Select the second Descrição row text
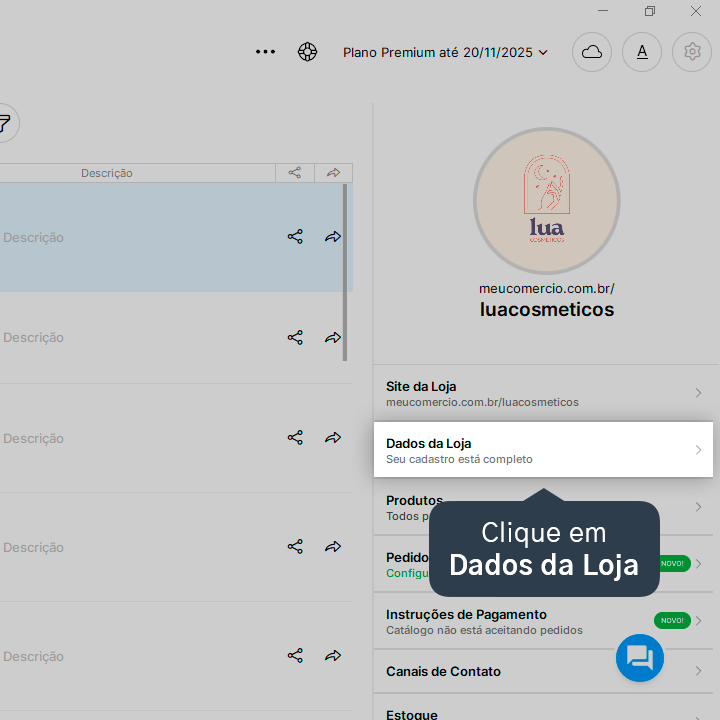This screenshot has height=720, width=720. point(33,338)
